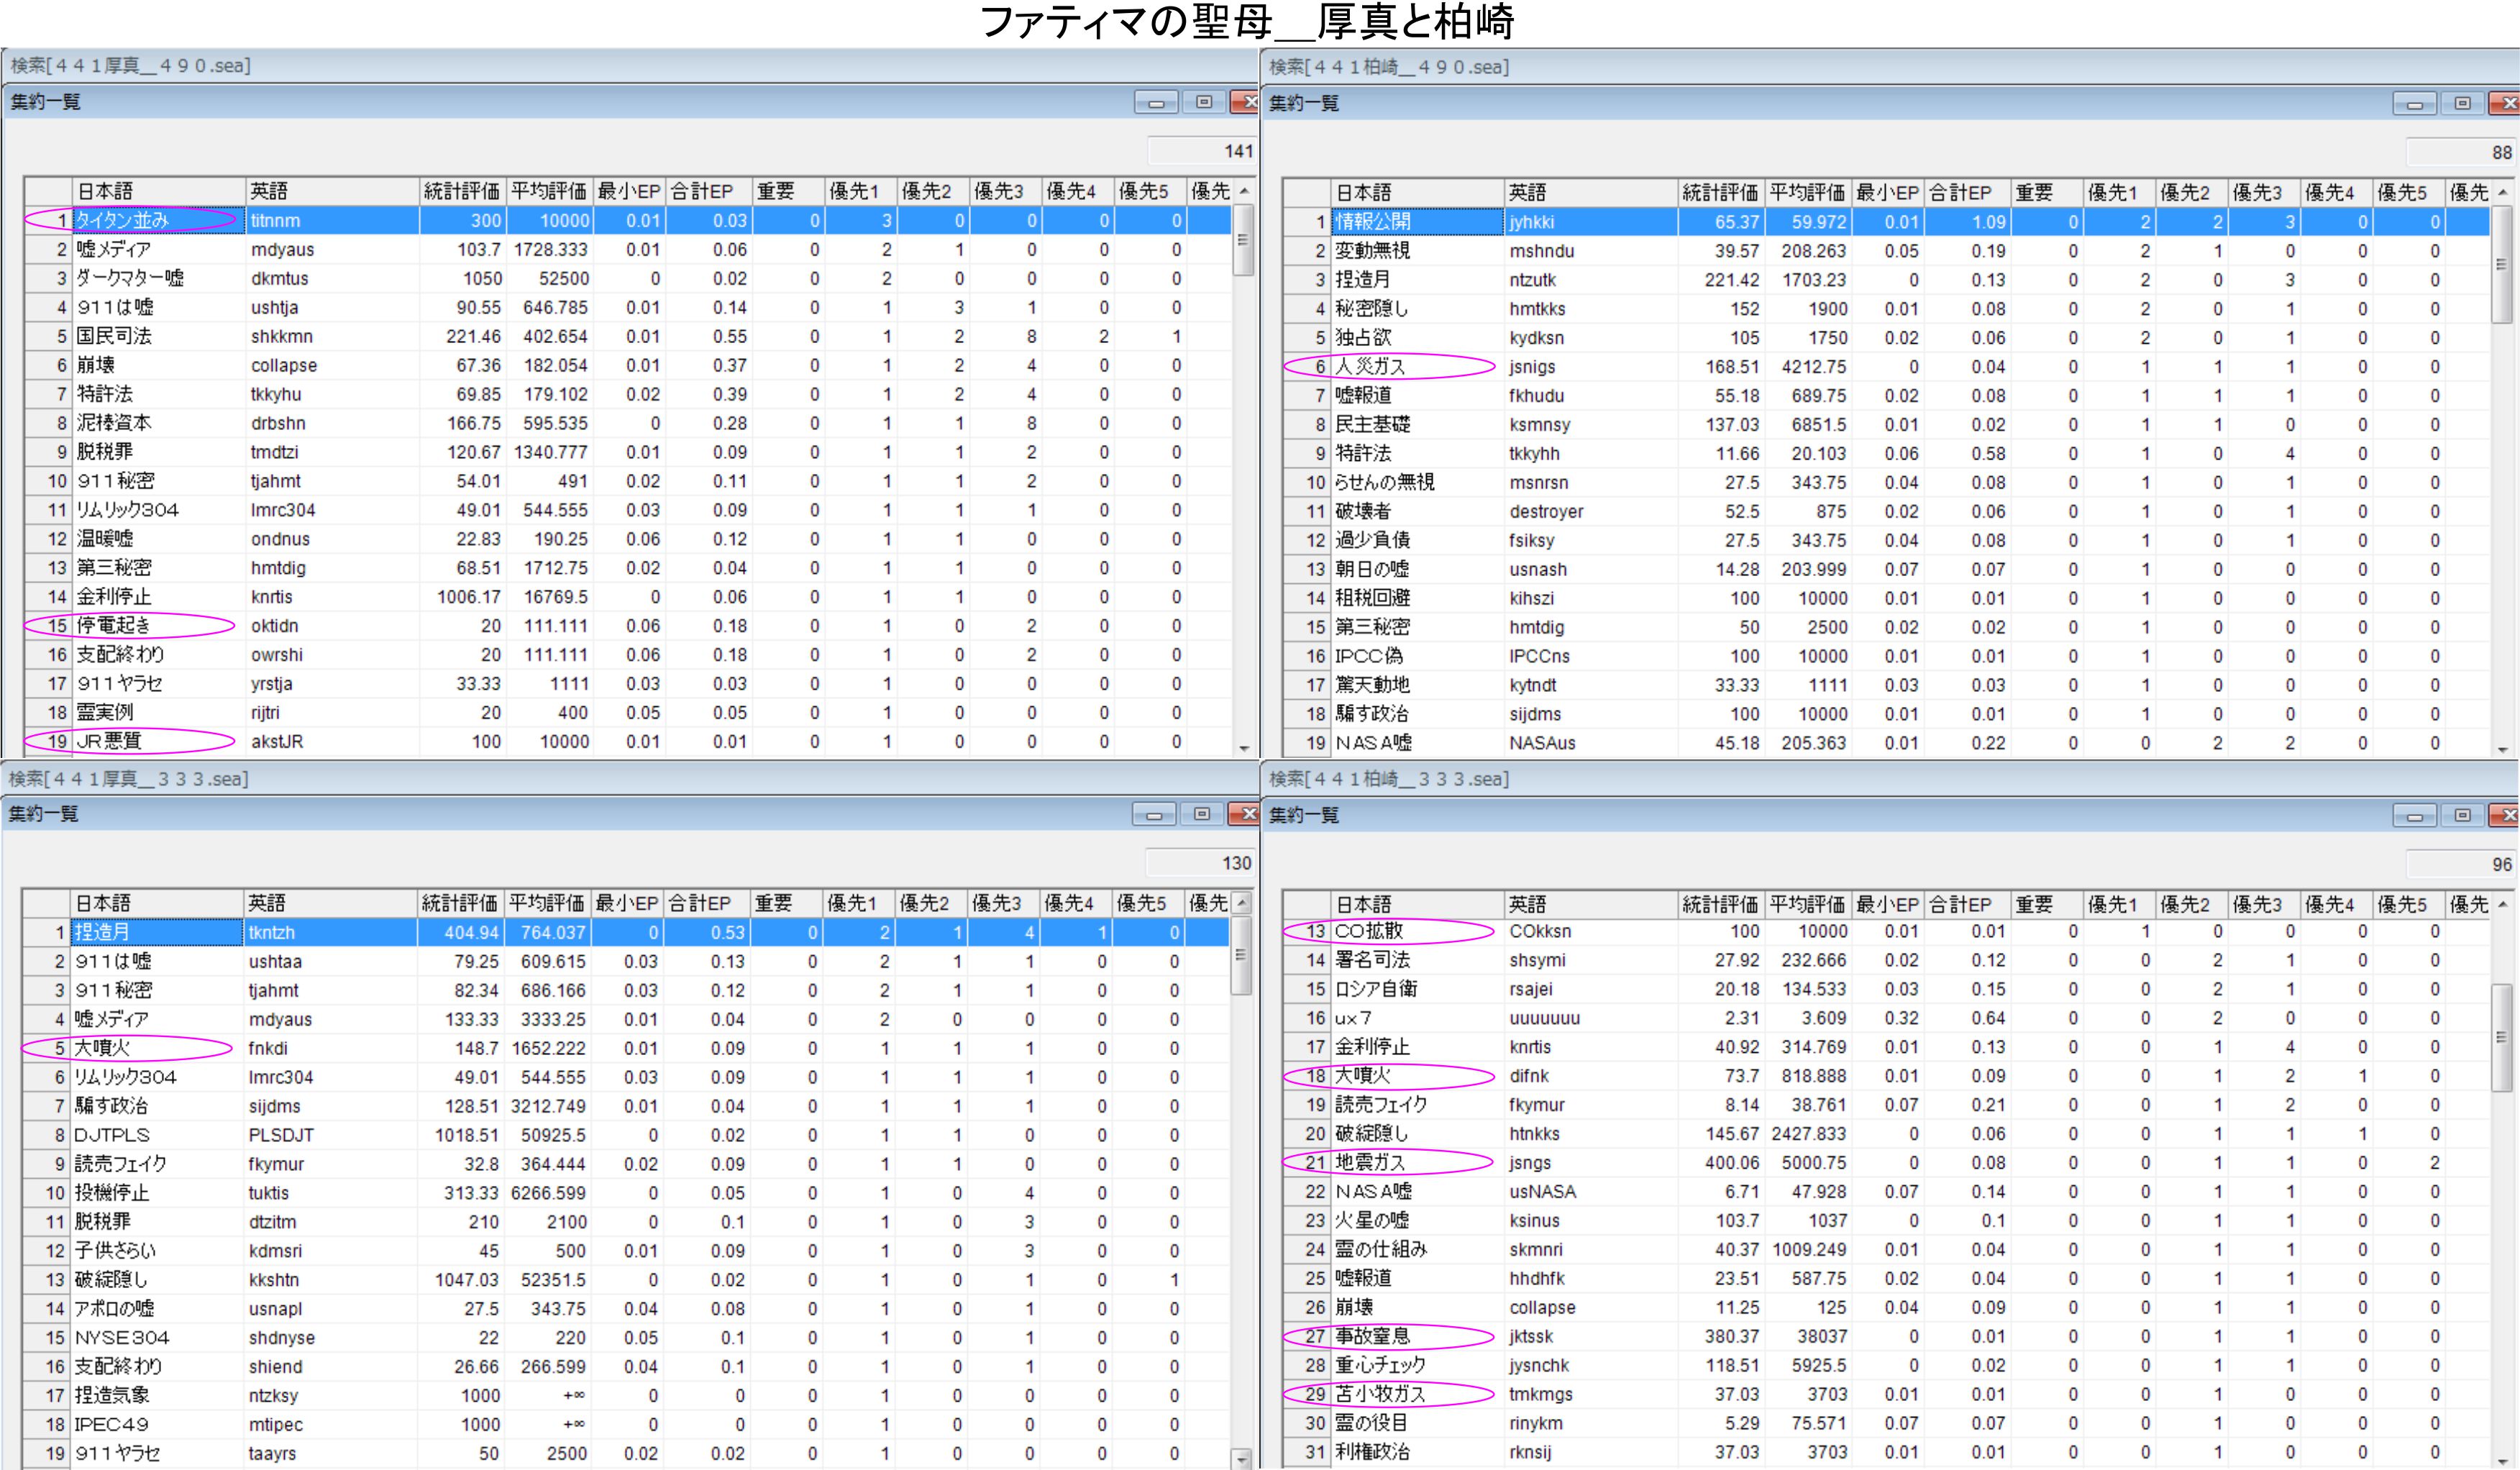This screenshot has height=1470, width=2520.
Task: Click the count field showing 96
Action: click(2460, 864)
